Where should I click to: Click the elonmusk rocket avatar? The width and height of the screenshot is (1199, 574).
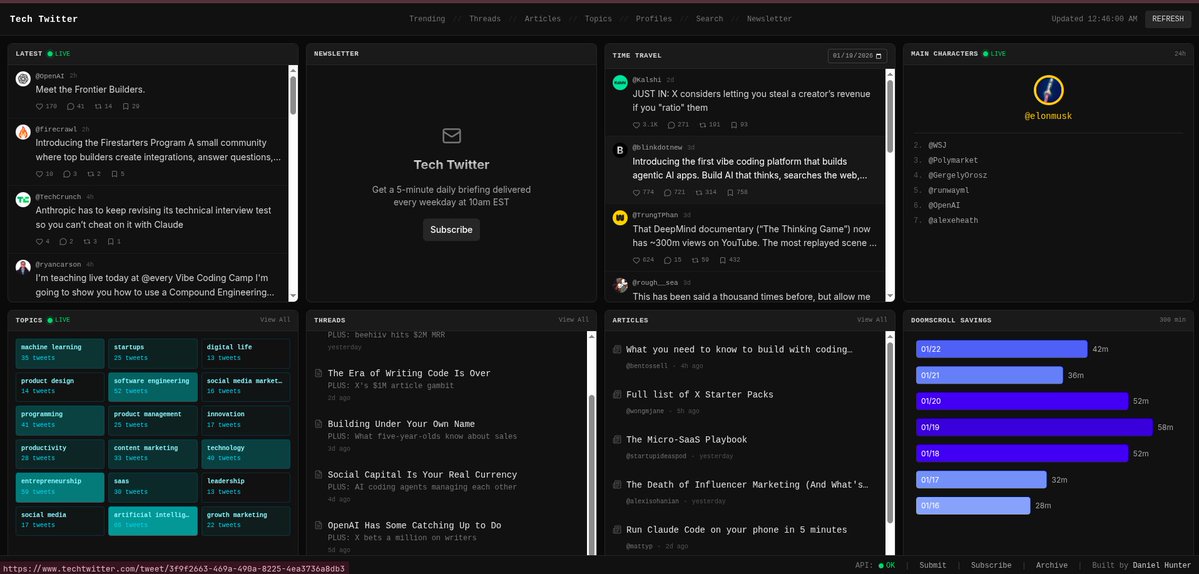[1048, 90]
